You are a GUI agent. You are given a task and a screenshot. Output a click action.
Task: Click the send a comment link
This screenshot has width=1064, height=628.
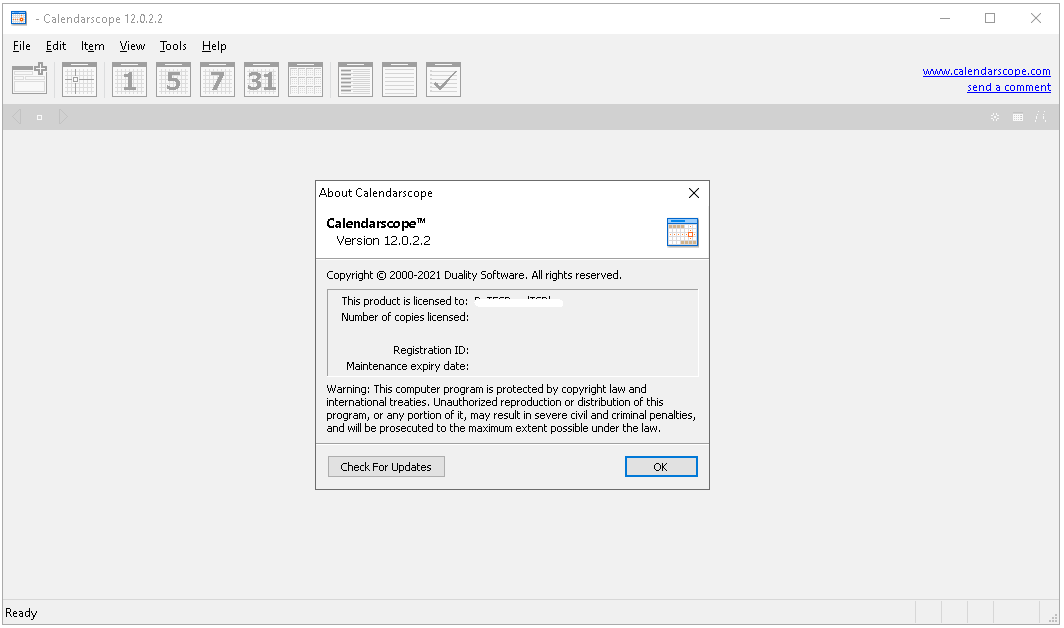pyautogui.click(x=1009, y=88)
